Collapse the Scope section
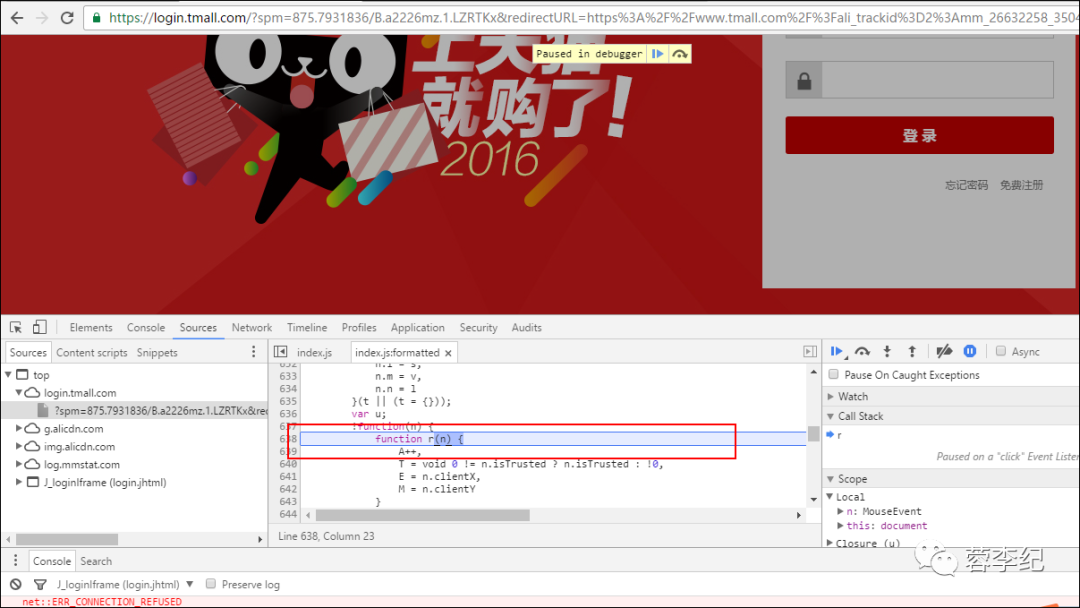1080x608 pixels. [x=831, y=479]
